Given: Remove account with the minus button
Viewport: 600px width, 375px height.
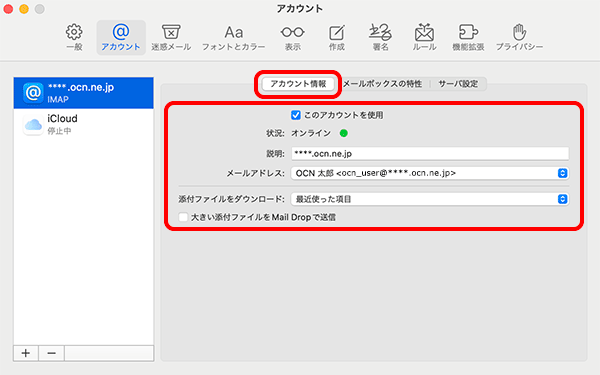Looking at the screenshot, I should 51,353.
